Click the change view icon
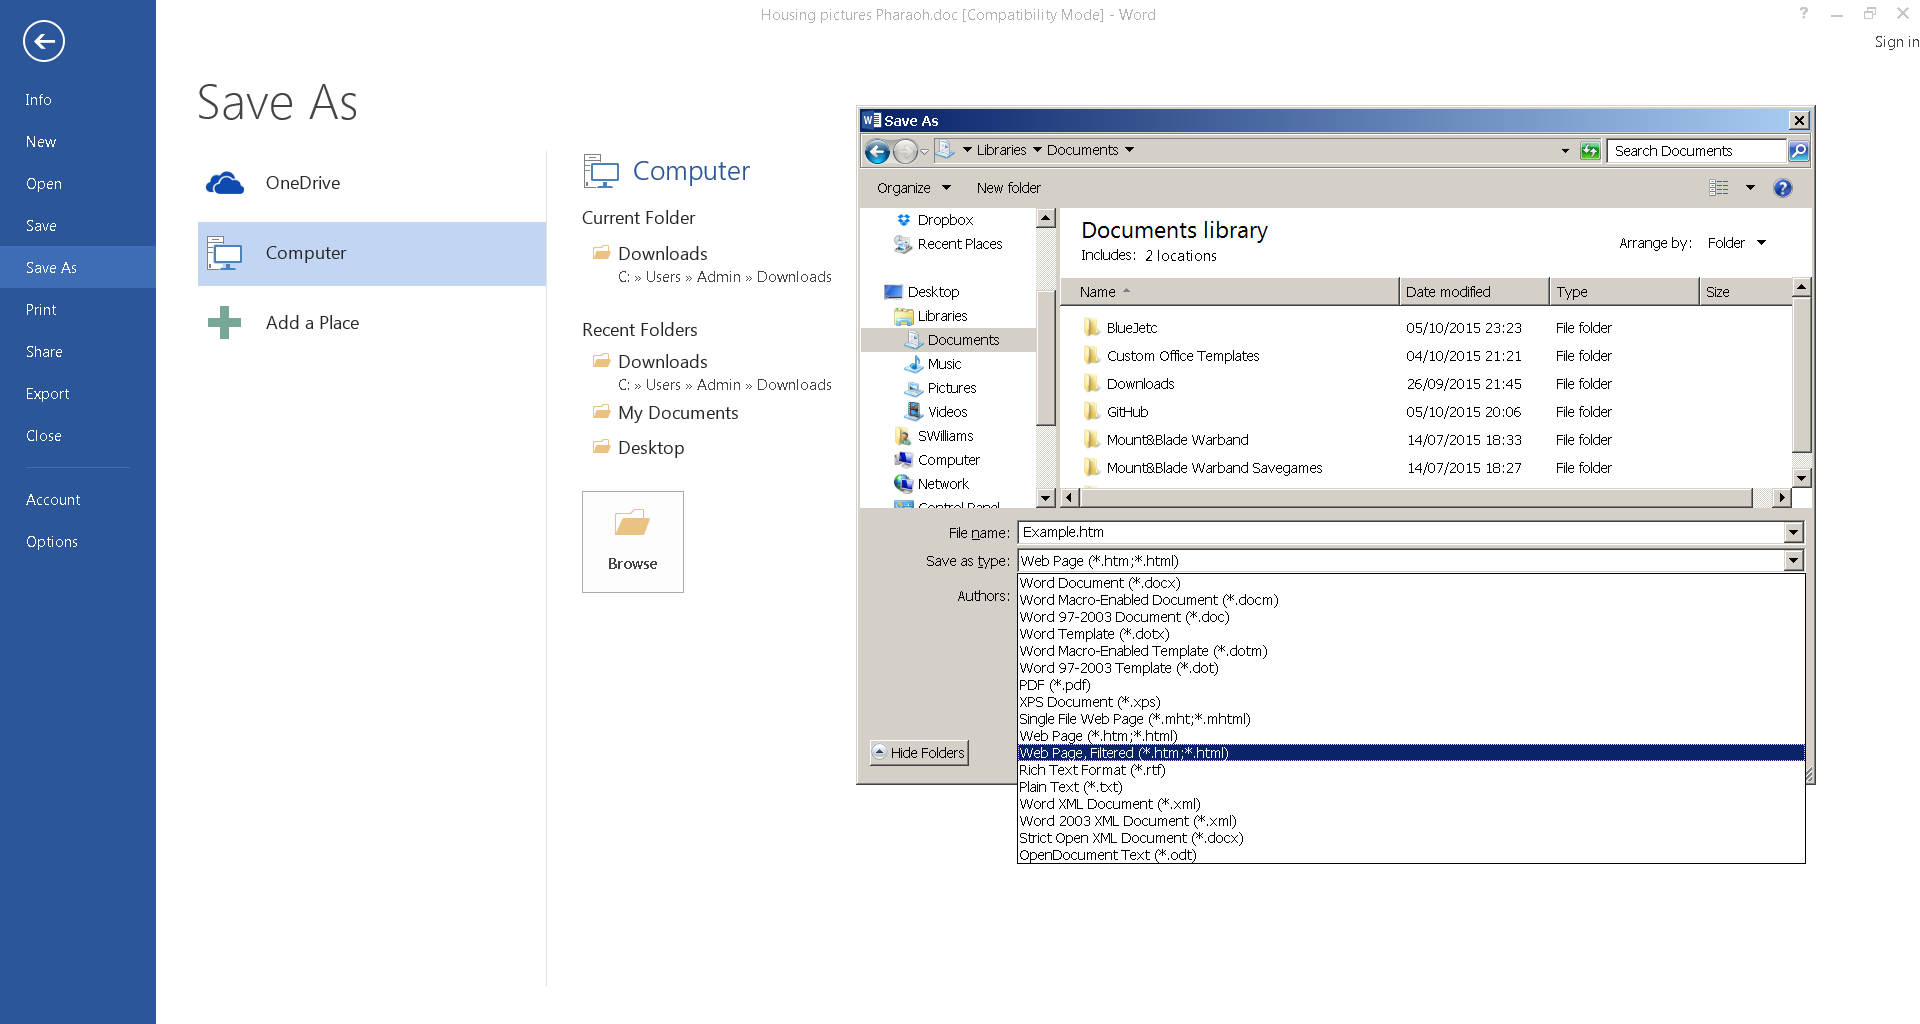Viewport: 1920px width, 1024px height. click(1719, 188)
